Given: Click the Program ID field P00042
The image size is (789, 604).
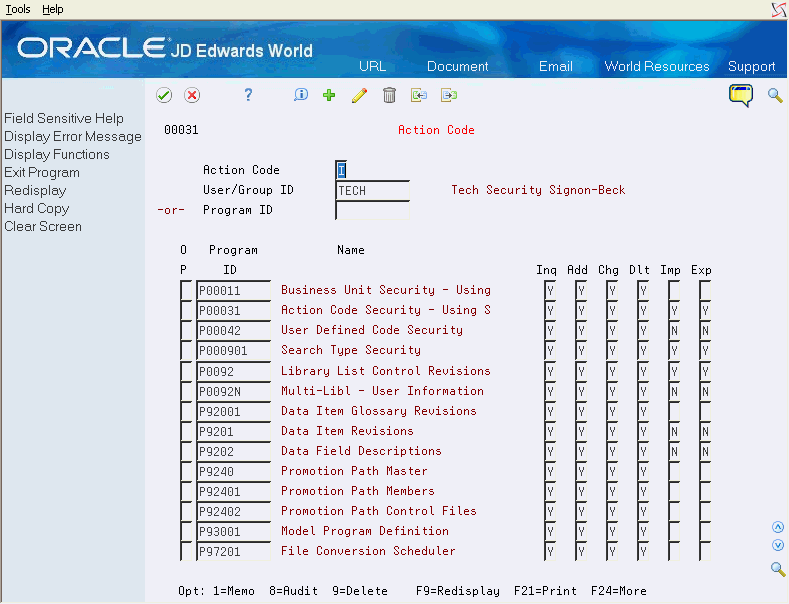Looking at the screenshot, I should point(233,331).
